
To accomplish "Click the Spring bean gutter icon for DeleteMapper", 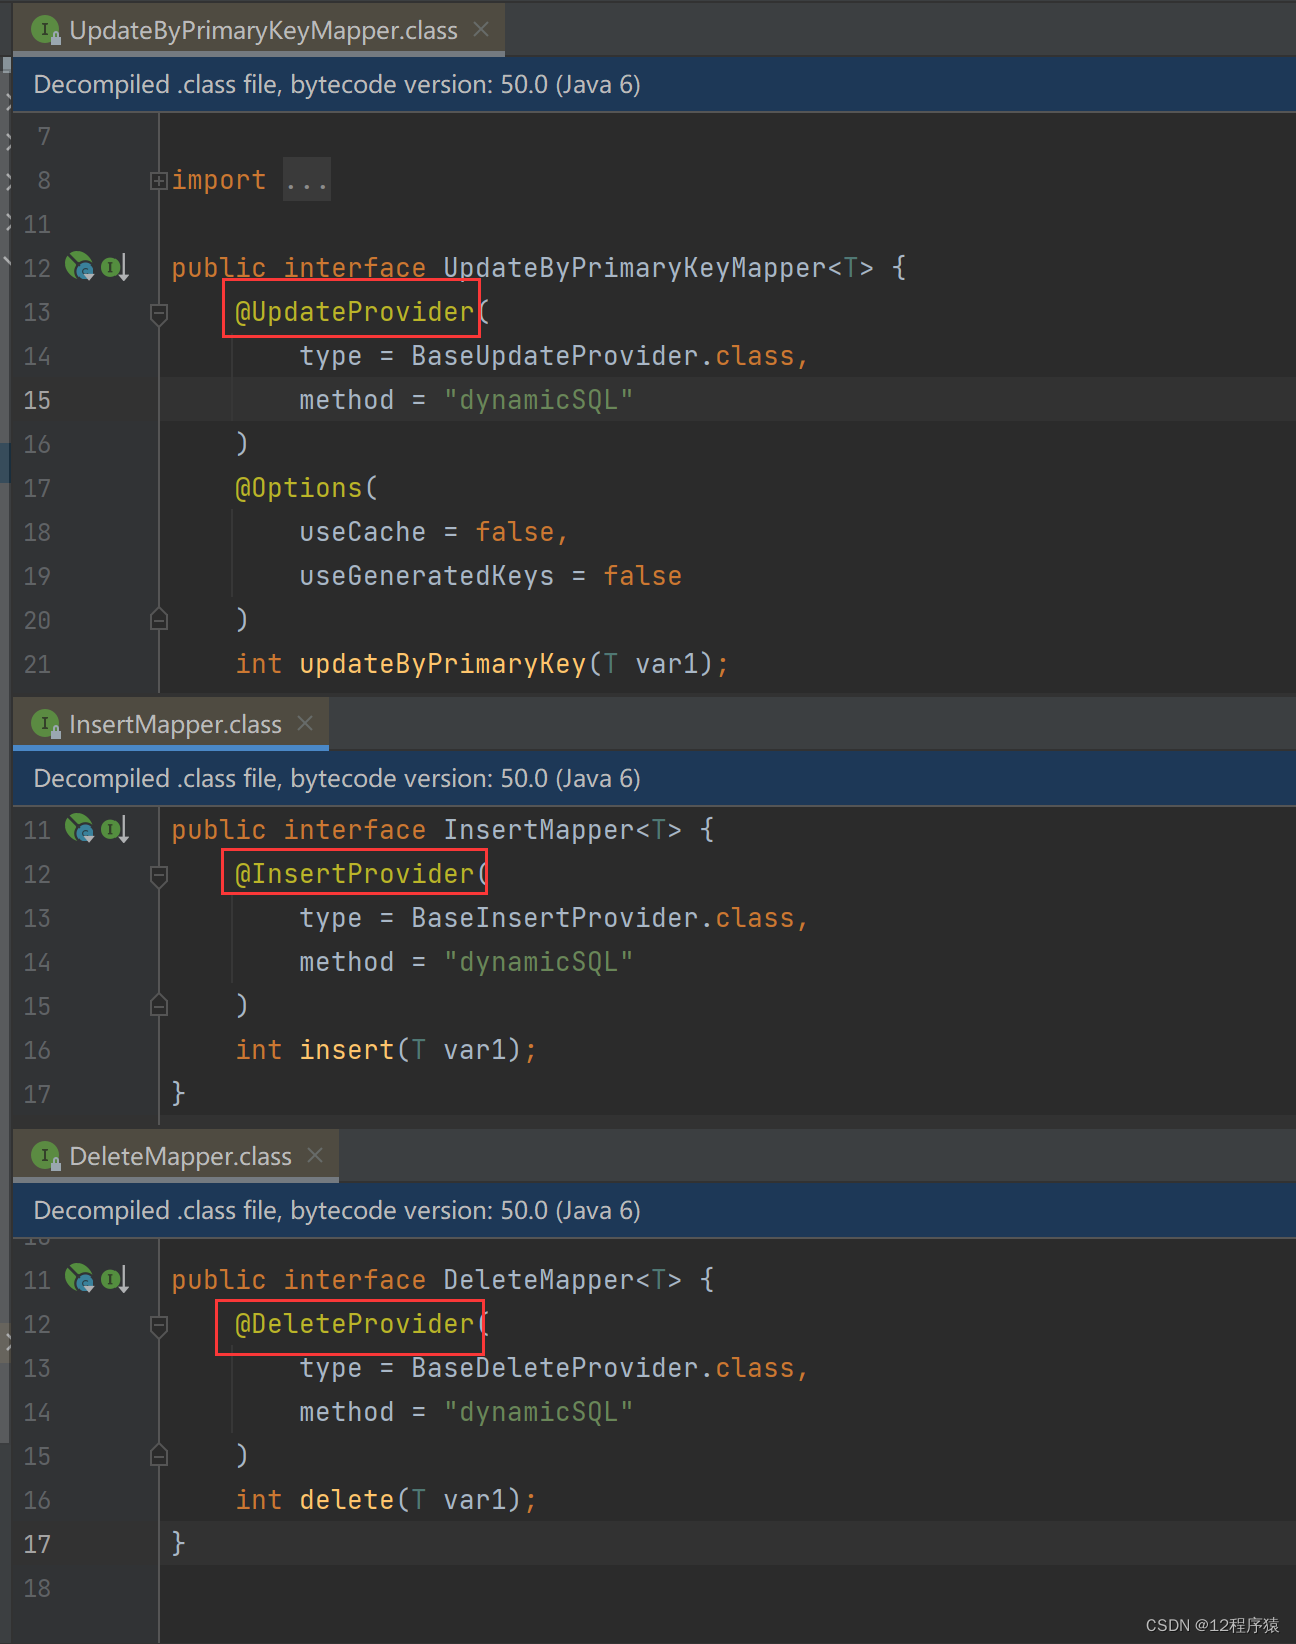I will (x=79, y=1279).
